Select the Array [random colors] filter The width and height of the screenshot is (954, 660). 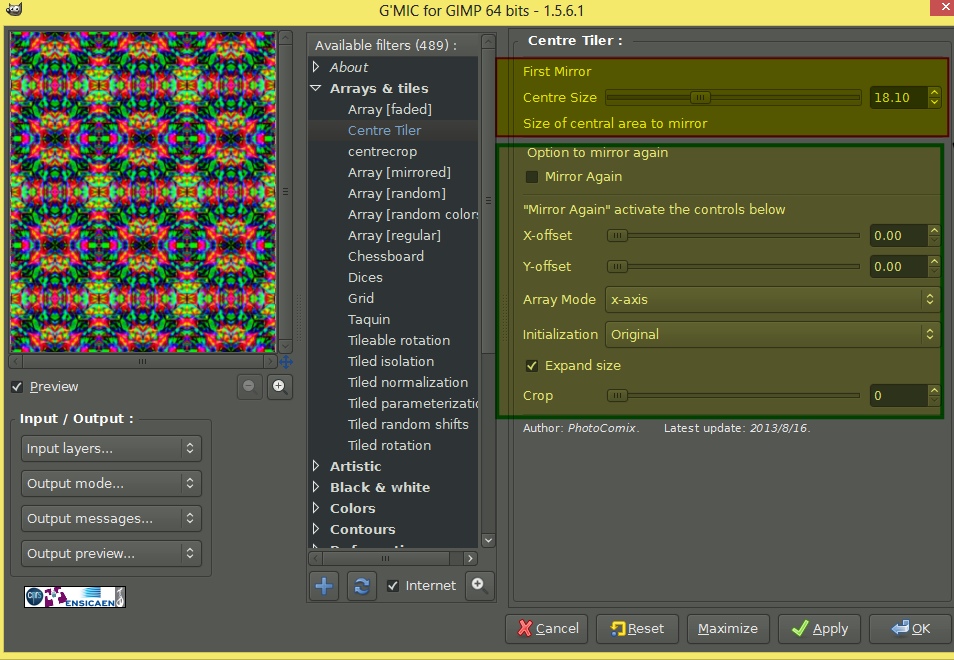point(413,214)
